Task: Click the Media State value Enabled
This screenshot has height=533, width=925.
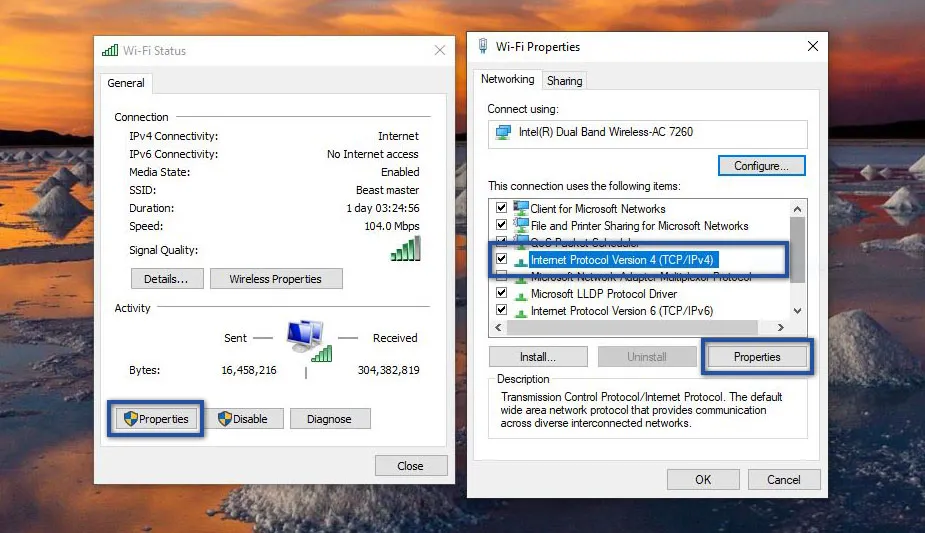Action: [x=400, y=172]
